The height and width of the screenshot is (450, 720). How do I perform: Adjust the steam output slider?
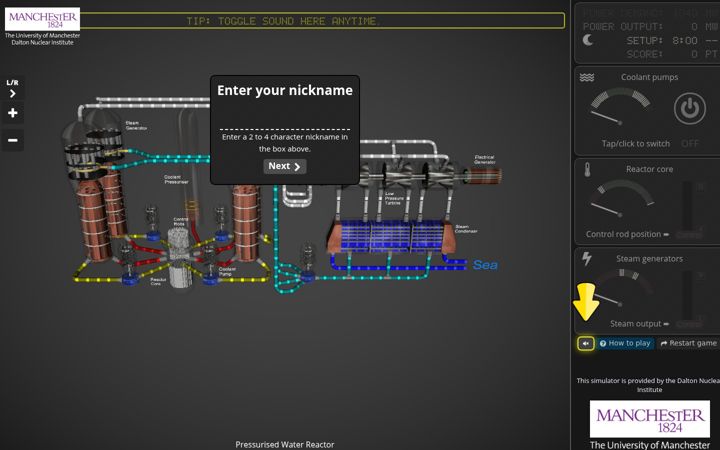(x=687, y=298)
